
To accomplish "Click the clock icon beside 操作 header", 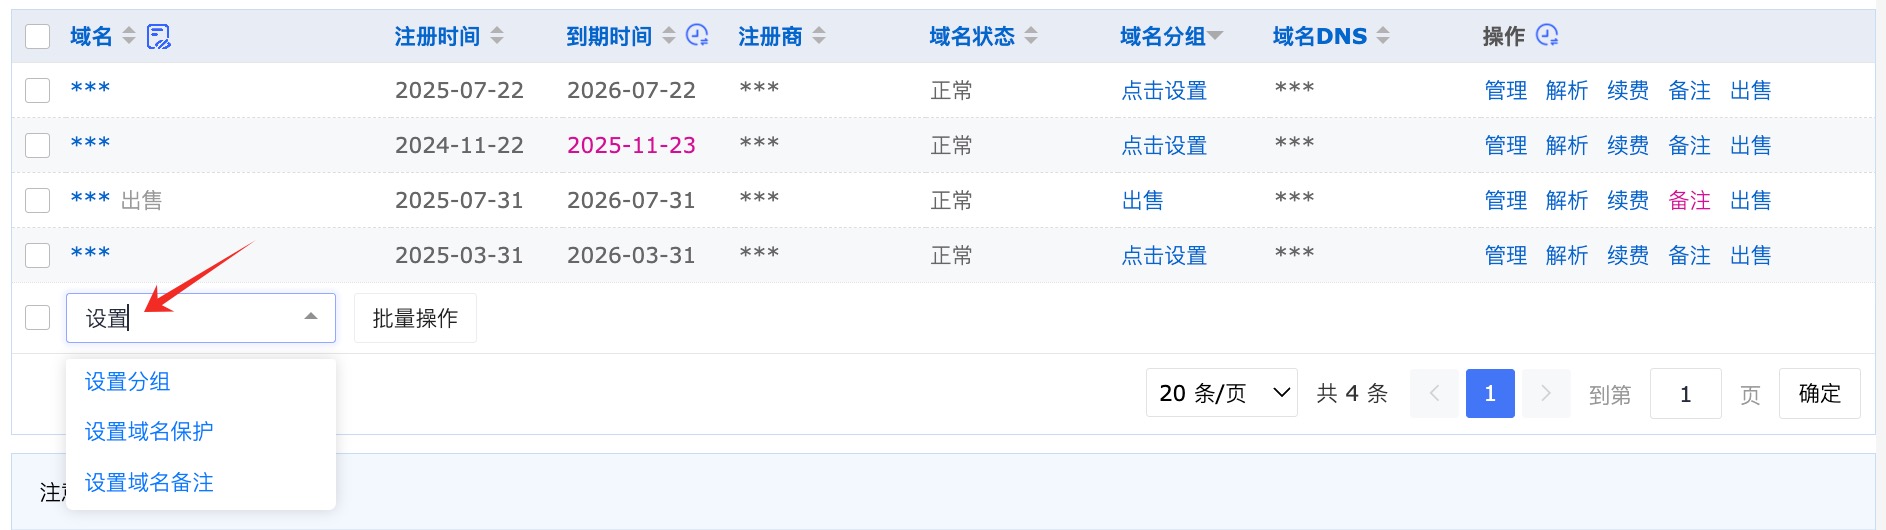I will [x=1547, y=36].
